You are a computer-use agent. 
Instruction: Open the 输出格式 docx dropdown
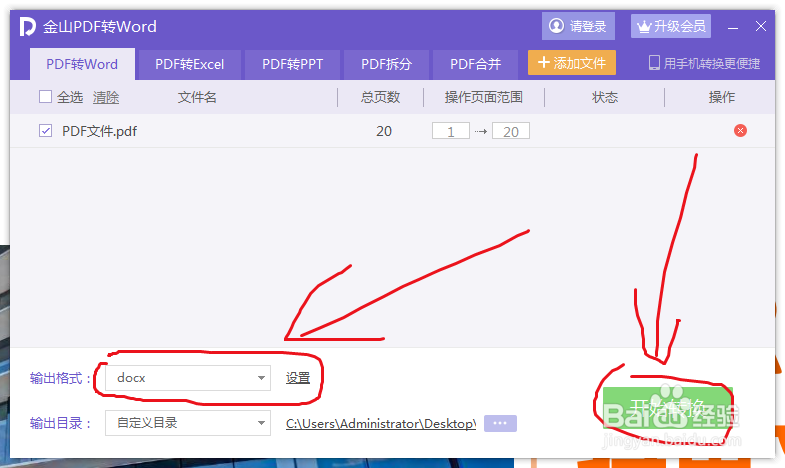click(x=188, y=378)
